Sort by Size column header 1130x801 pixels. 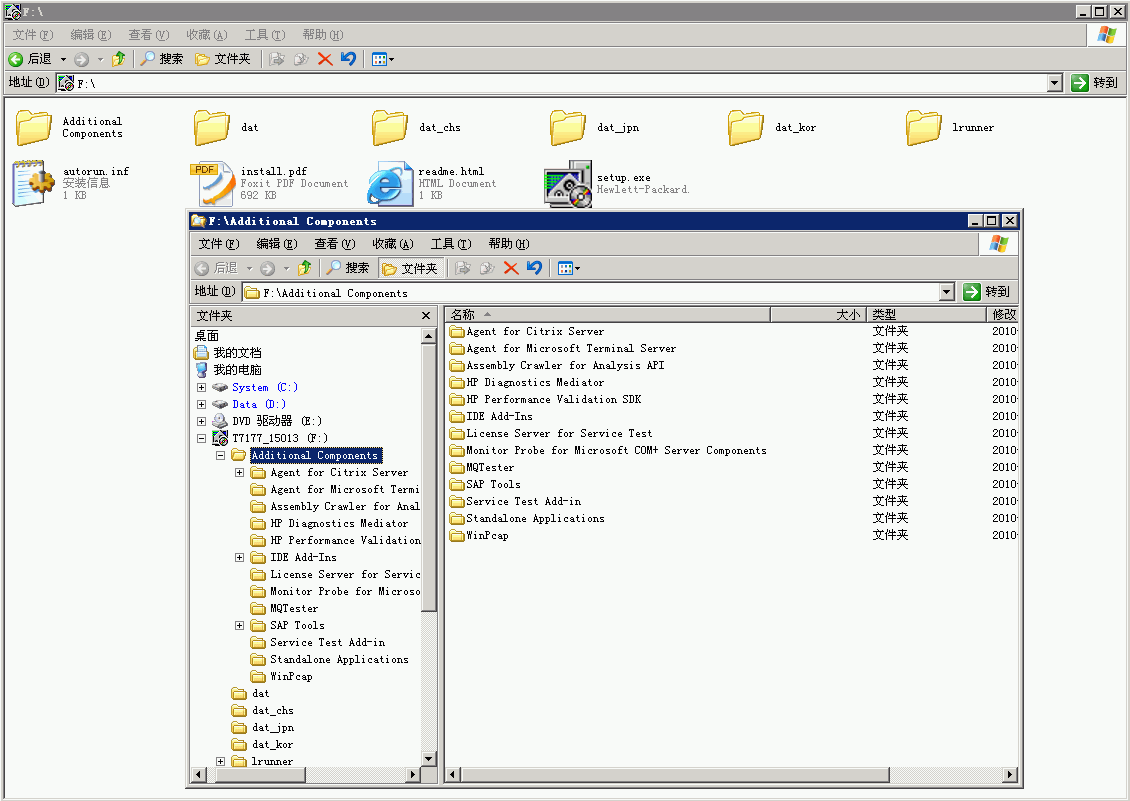[x=818, y=315]
